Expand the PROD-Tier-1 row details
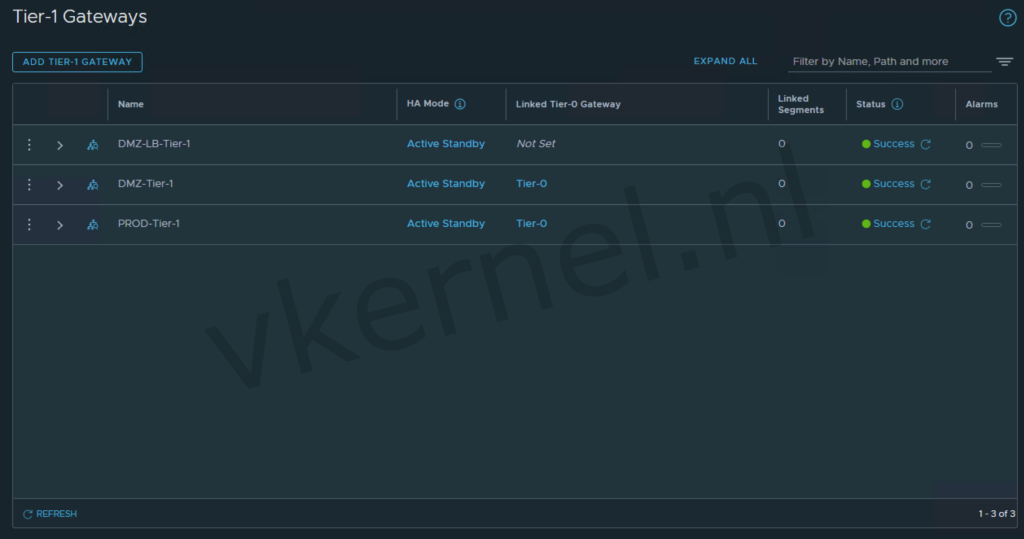Image resolution: width=1024 pixels, height=539 pixels. [60, 225]
